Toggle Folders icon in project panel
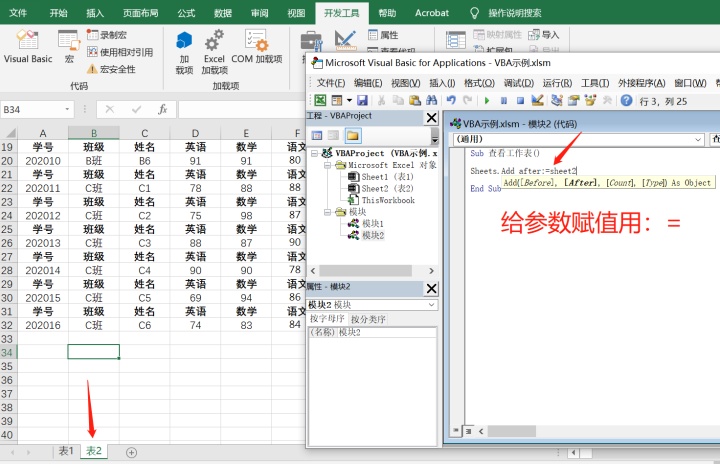Screen dimensions: 720x464 pos(353,135)
